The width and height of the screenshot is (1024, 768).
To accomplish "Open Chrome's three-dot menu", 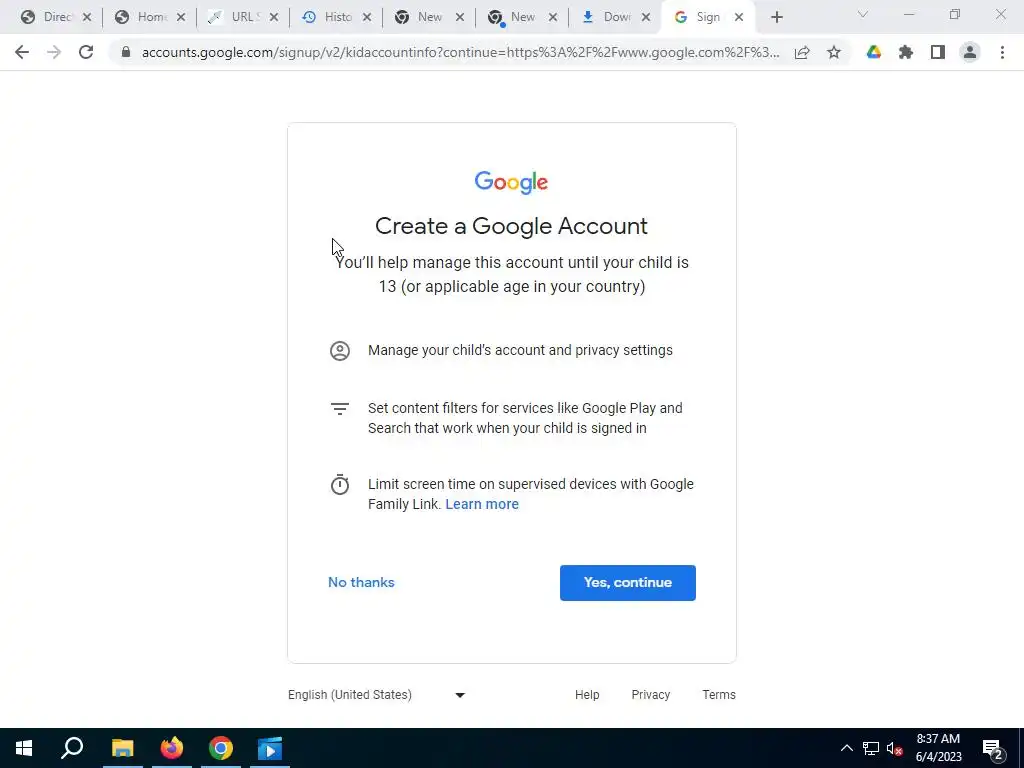I will (x=1002, y=52).
